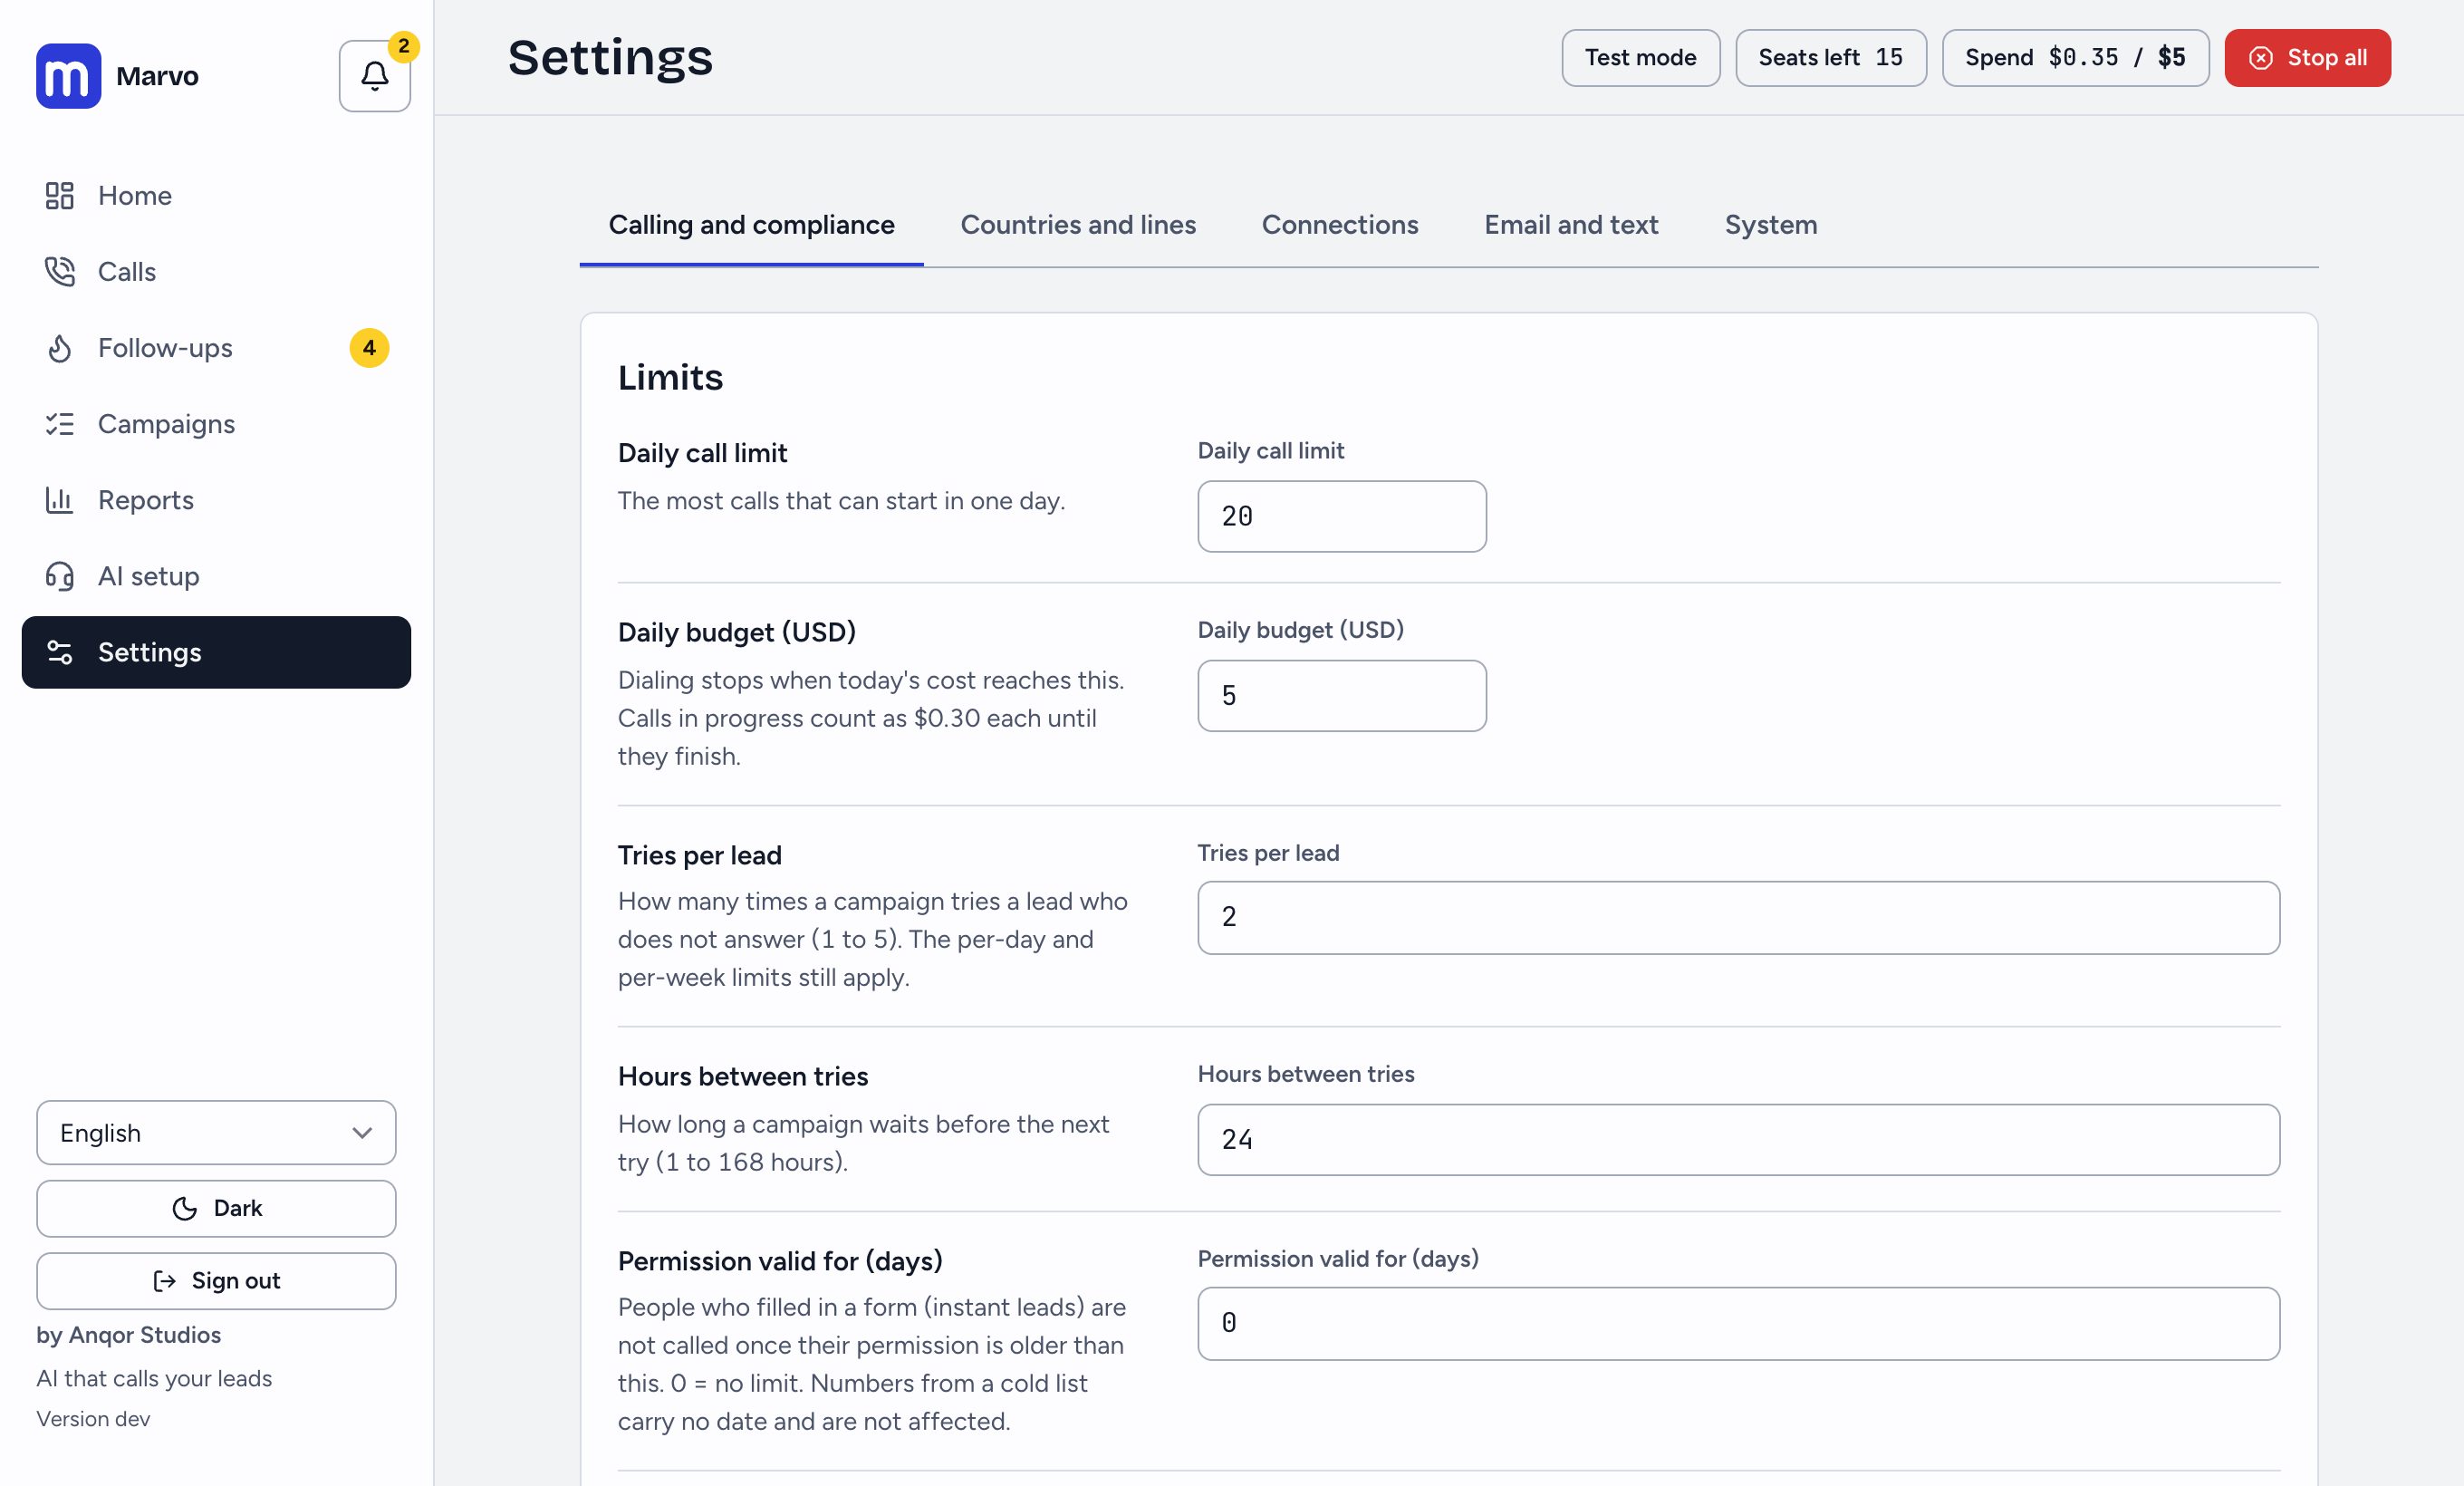Click the Follow-ups badge showing 4

(369, 348)
